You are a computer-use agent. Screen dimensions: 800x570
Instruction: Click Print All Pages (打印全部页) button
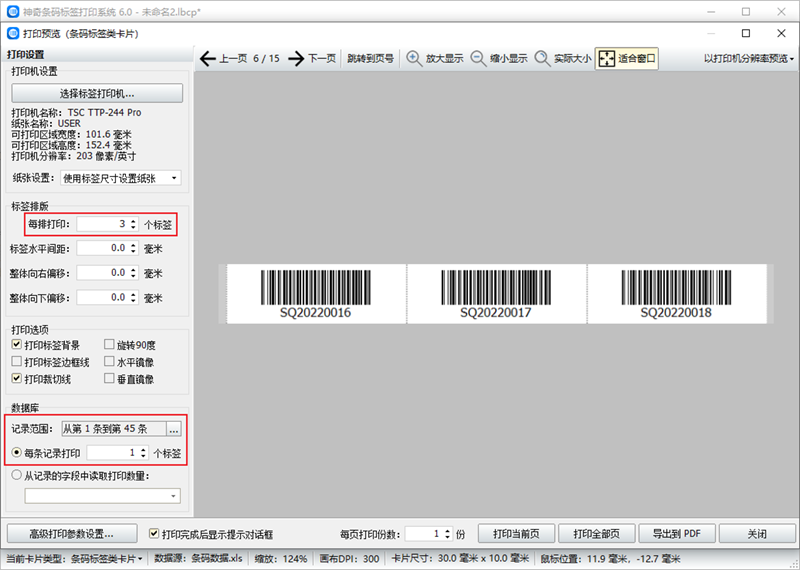pos(597,534)
